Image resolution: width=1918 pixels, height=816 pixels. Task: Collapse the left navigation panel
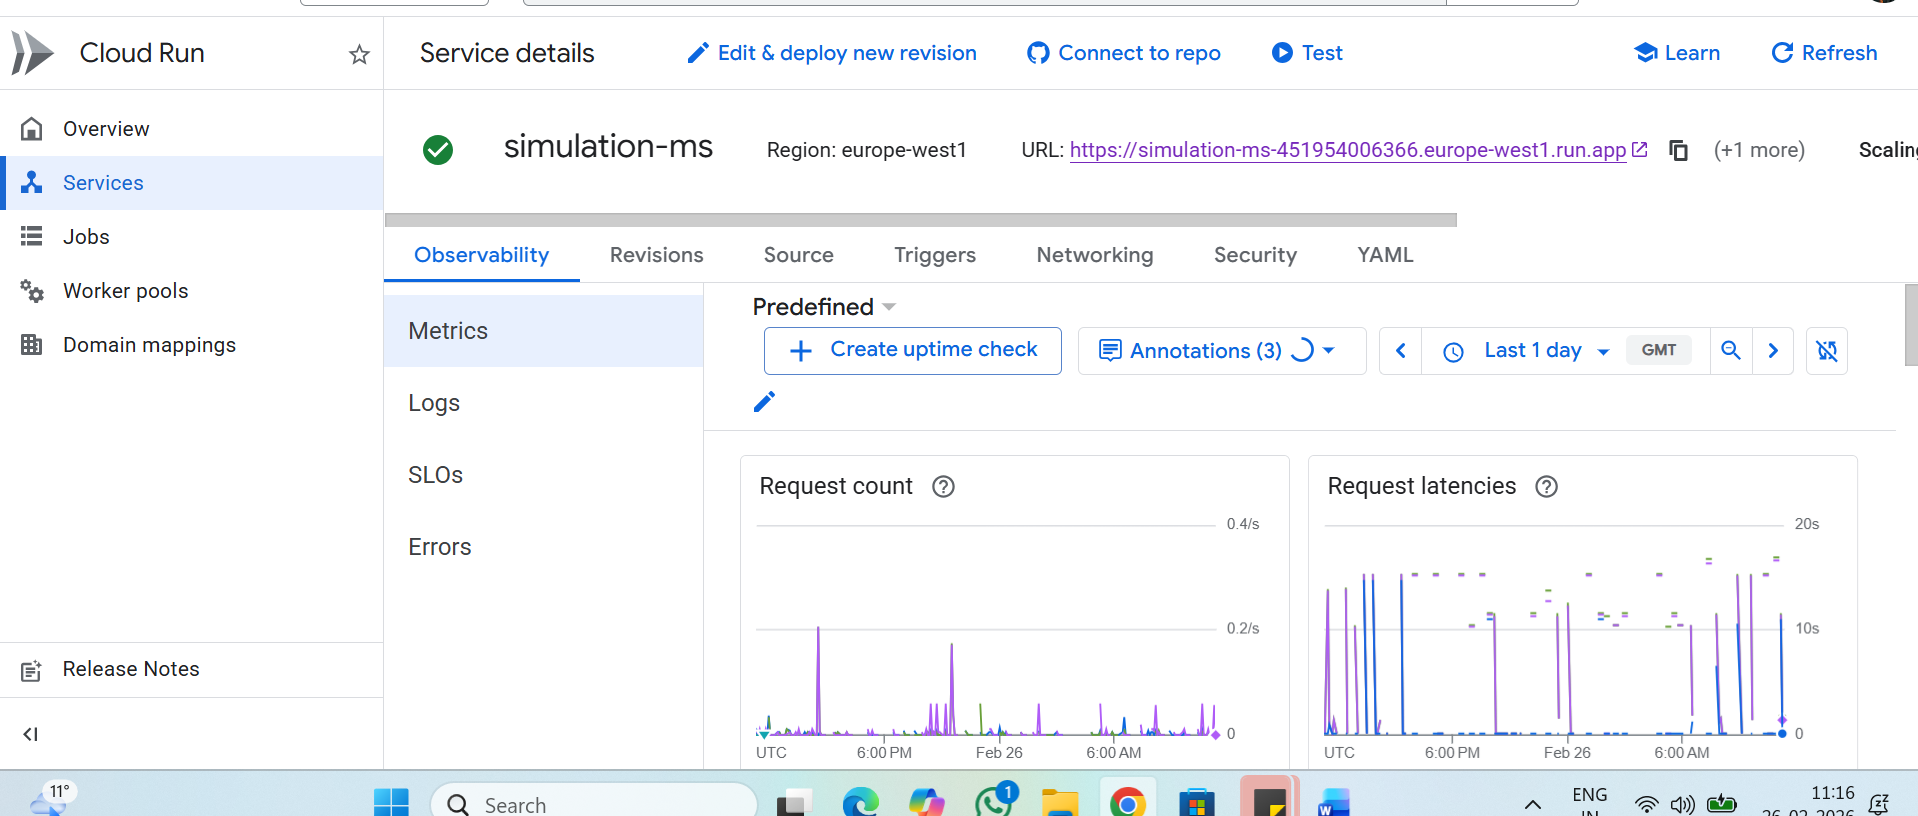coord(31,734)
